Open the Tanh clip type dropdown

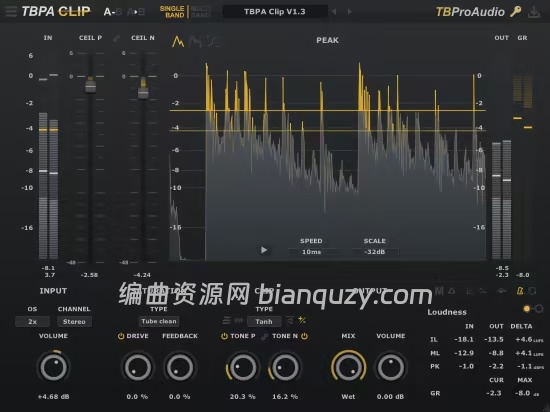(264, 321)
